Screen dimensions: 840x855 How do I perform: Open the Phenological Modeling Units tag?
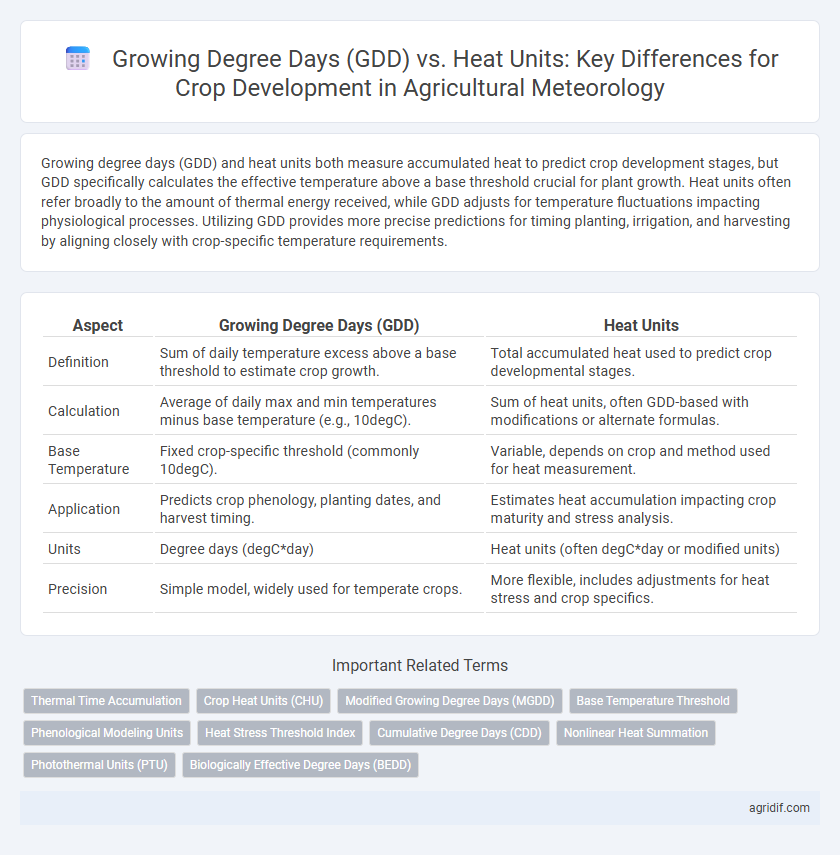107,733
